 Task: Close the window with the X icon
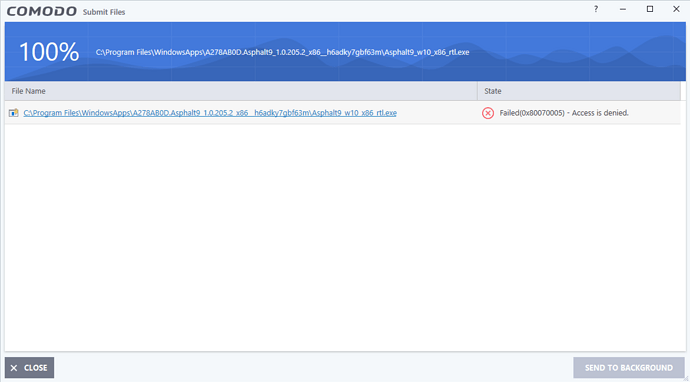tap(676, 9)
